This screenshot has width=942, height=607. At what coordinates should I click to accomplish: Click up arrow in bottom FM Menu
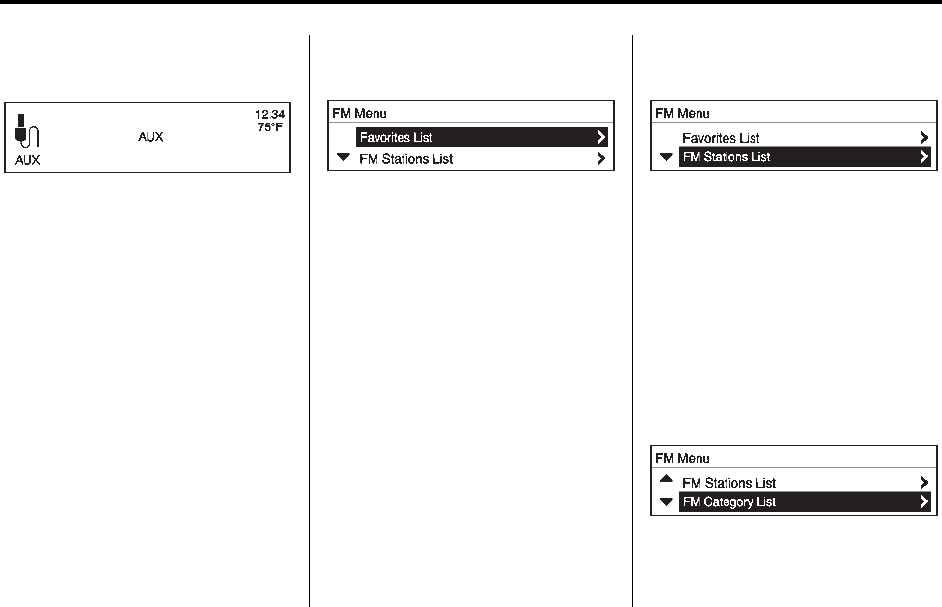(666, 479)
